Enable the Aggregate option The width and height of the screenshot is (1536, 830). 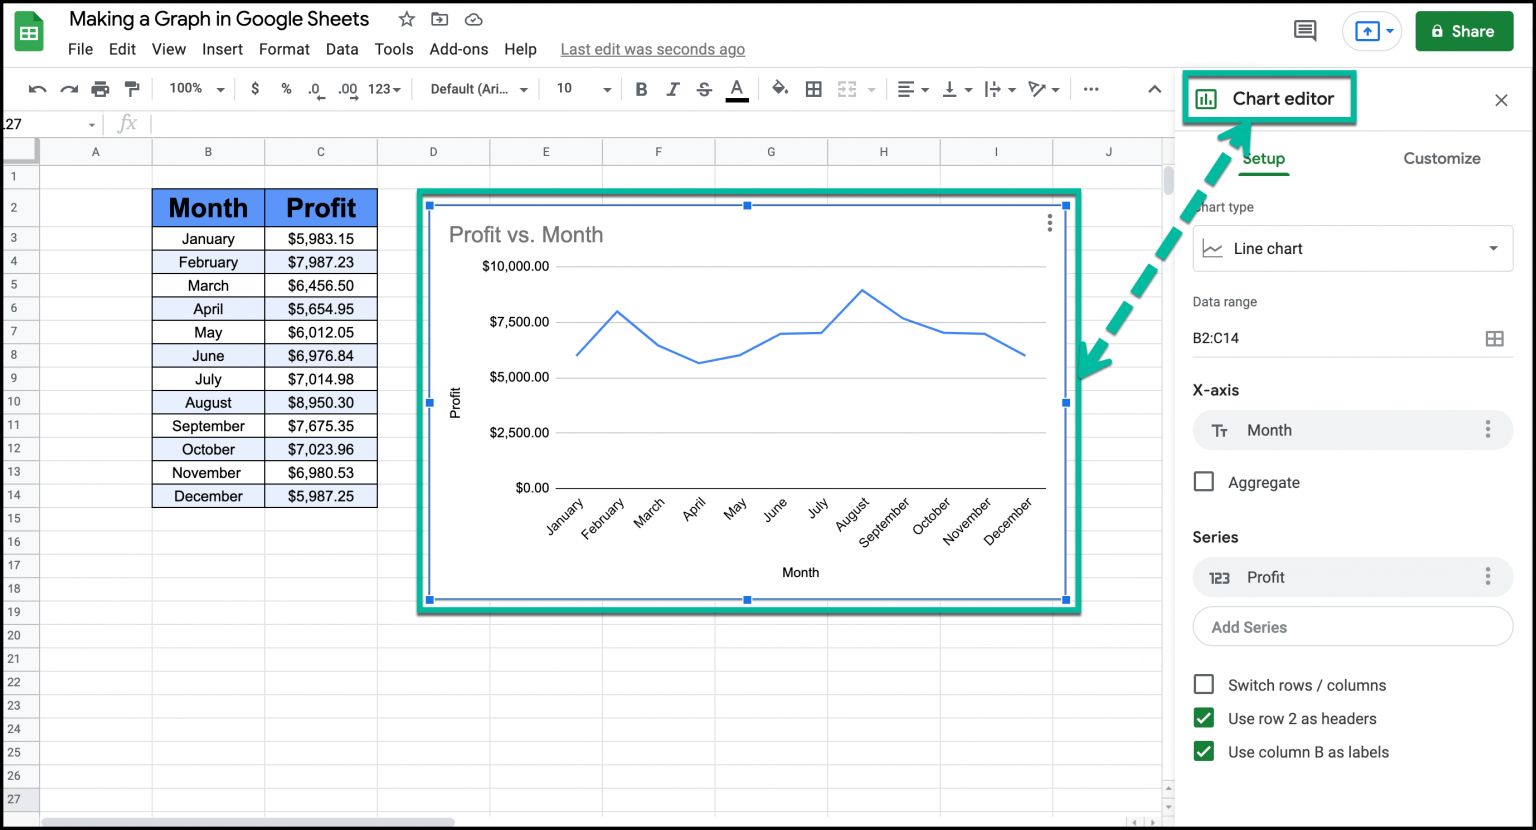pyautogui.click(x=1203, y=481)
